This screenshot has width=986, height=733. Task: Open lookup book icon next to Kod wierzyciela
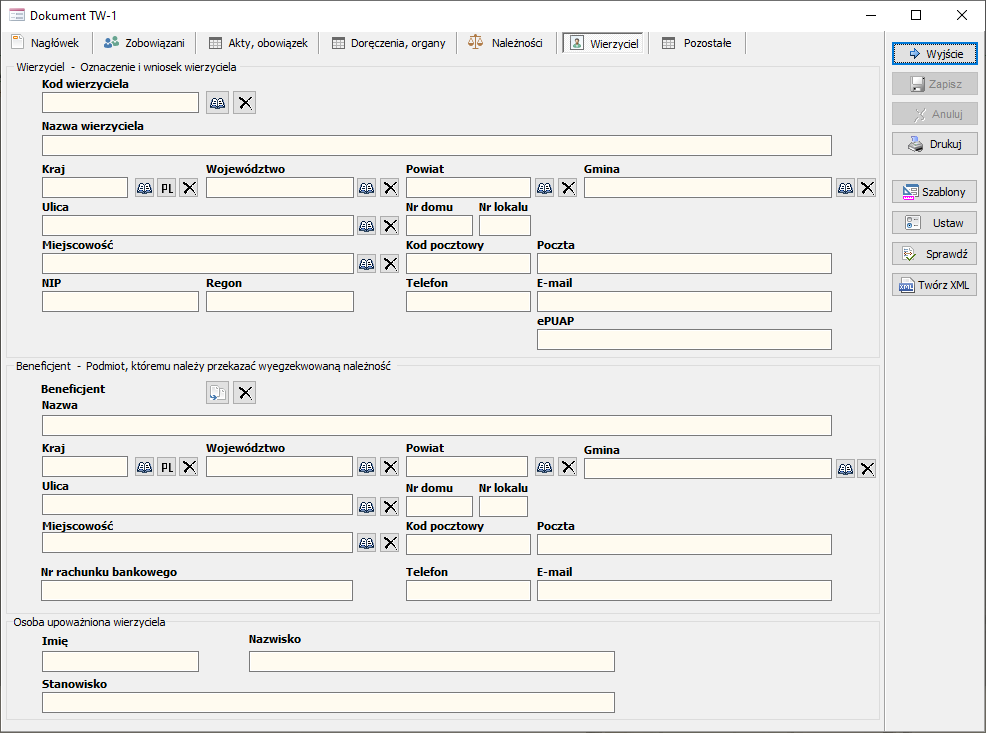(217, 102)
